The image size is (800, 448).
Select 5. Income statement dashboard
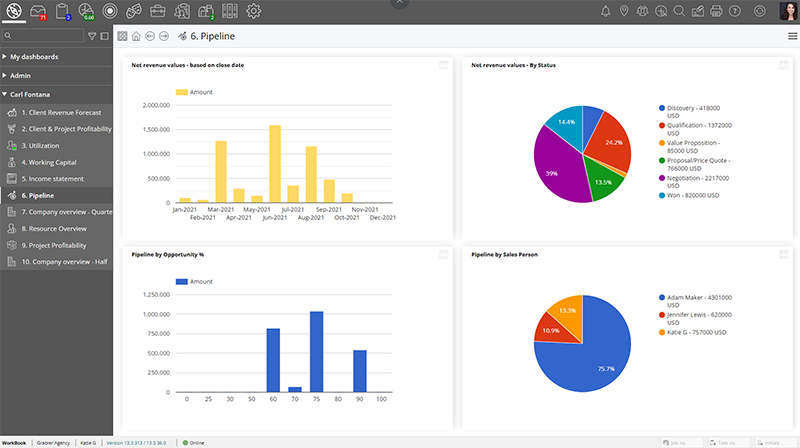click(x=50, y=179)
